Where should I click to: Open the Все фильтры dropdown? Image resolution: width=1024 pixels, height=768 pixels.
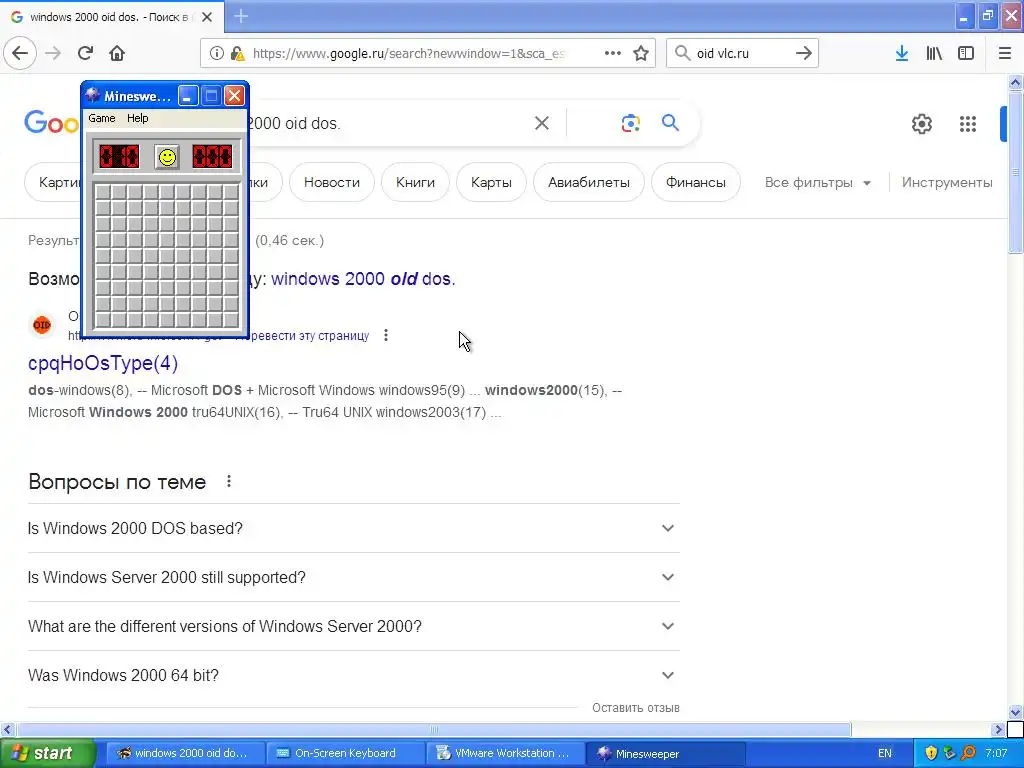[x=818, y=183]
